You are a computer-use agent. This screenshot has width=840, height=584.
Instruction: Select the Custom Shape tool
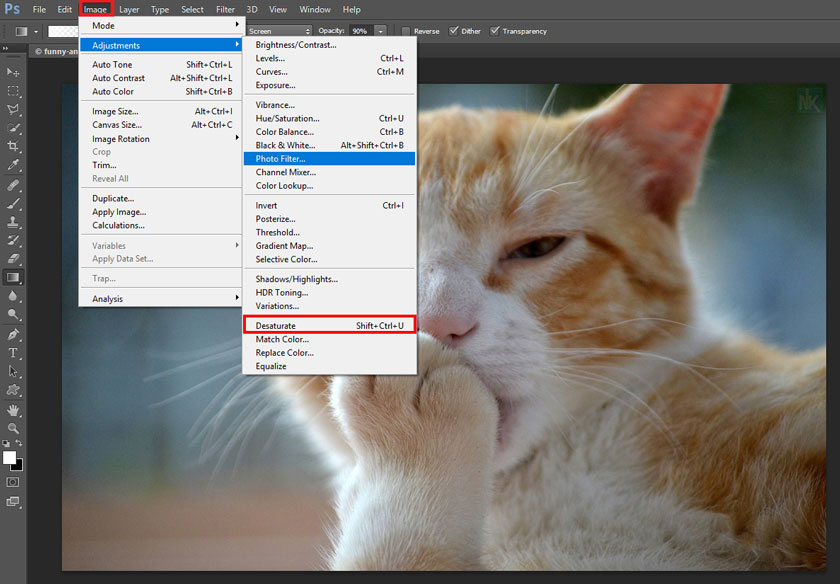13,390
